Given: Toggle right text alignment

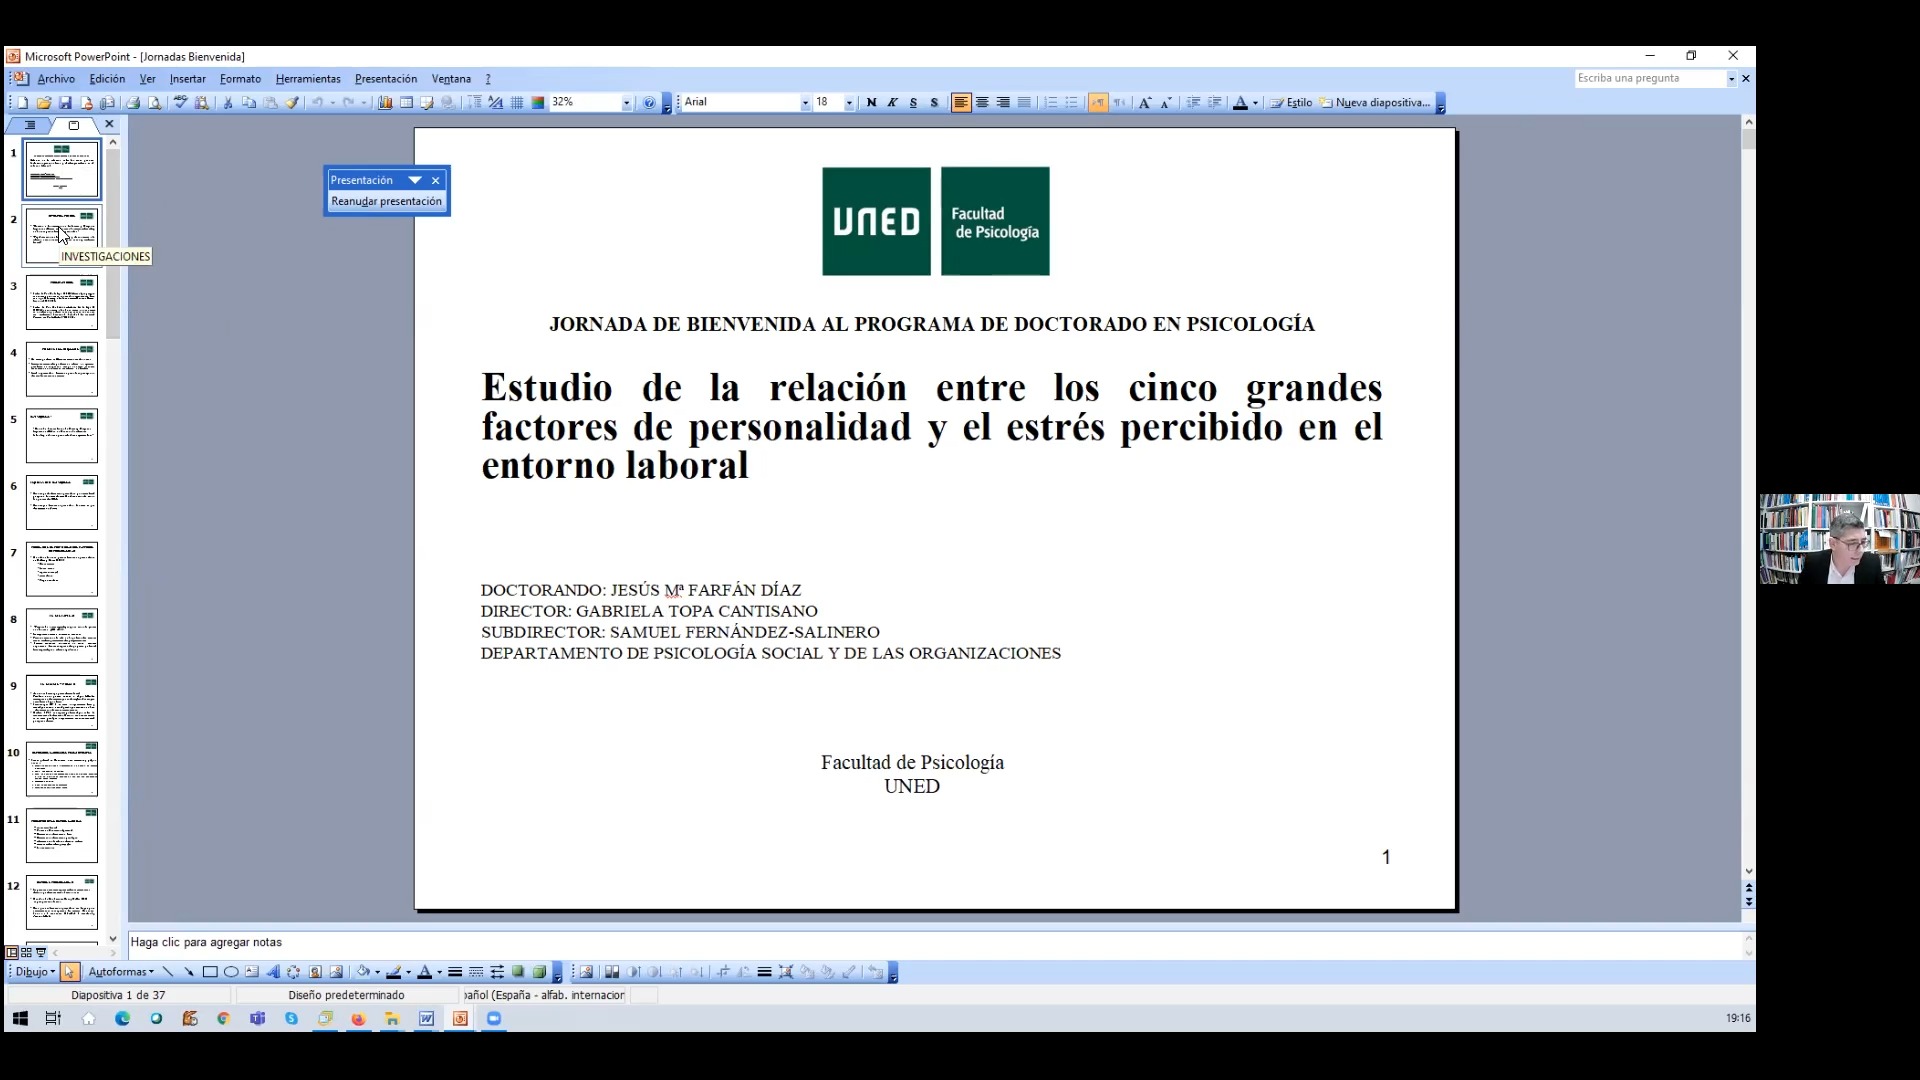Looking at the screenshot, I should click(x=1003, y=103).
